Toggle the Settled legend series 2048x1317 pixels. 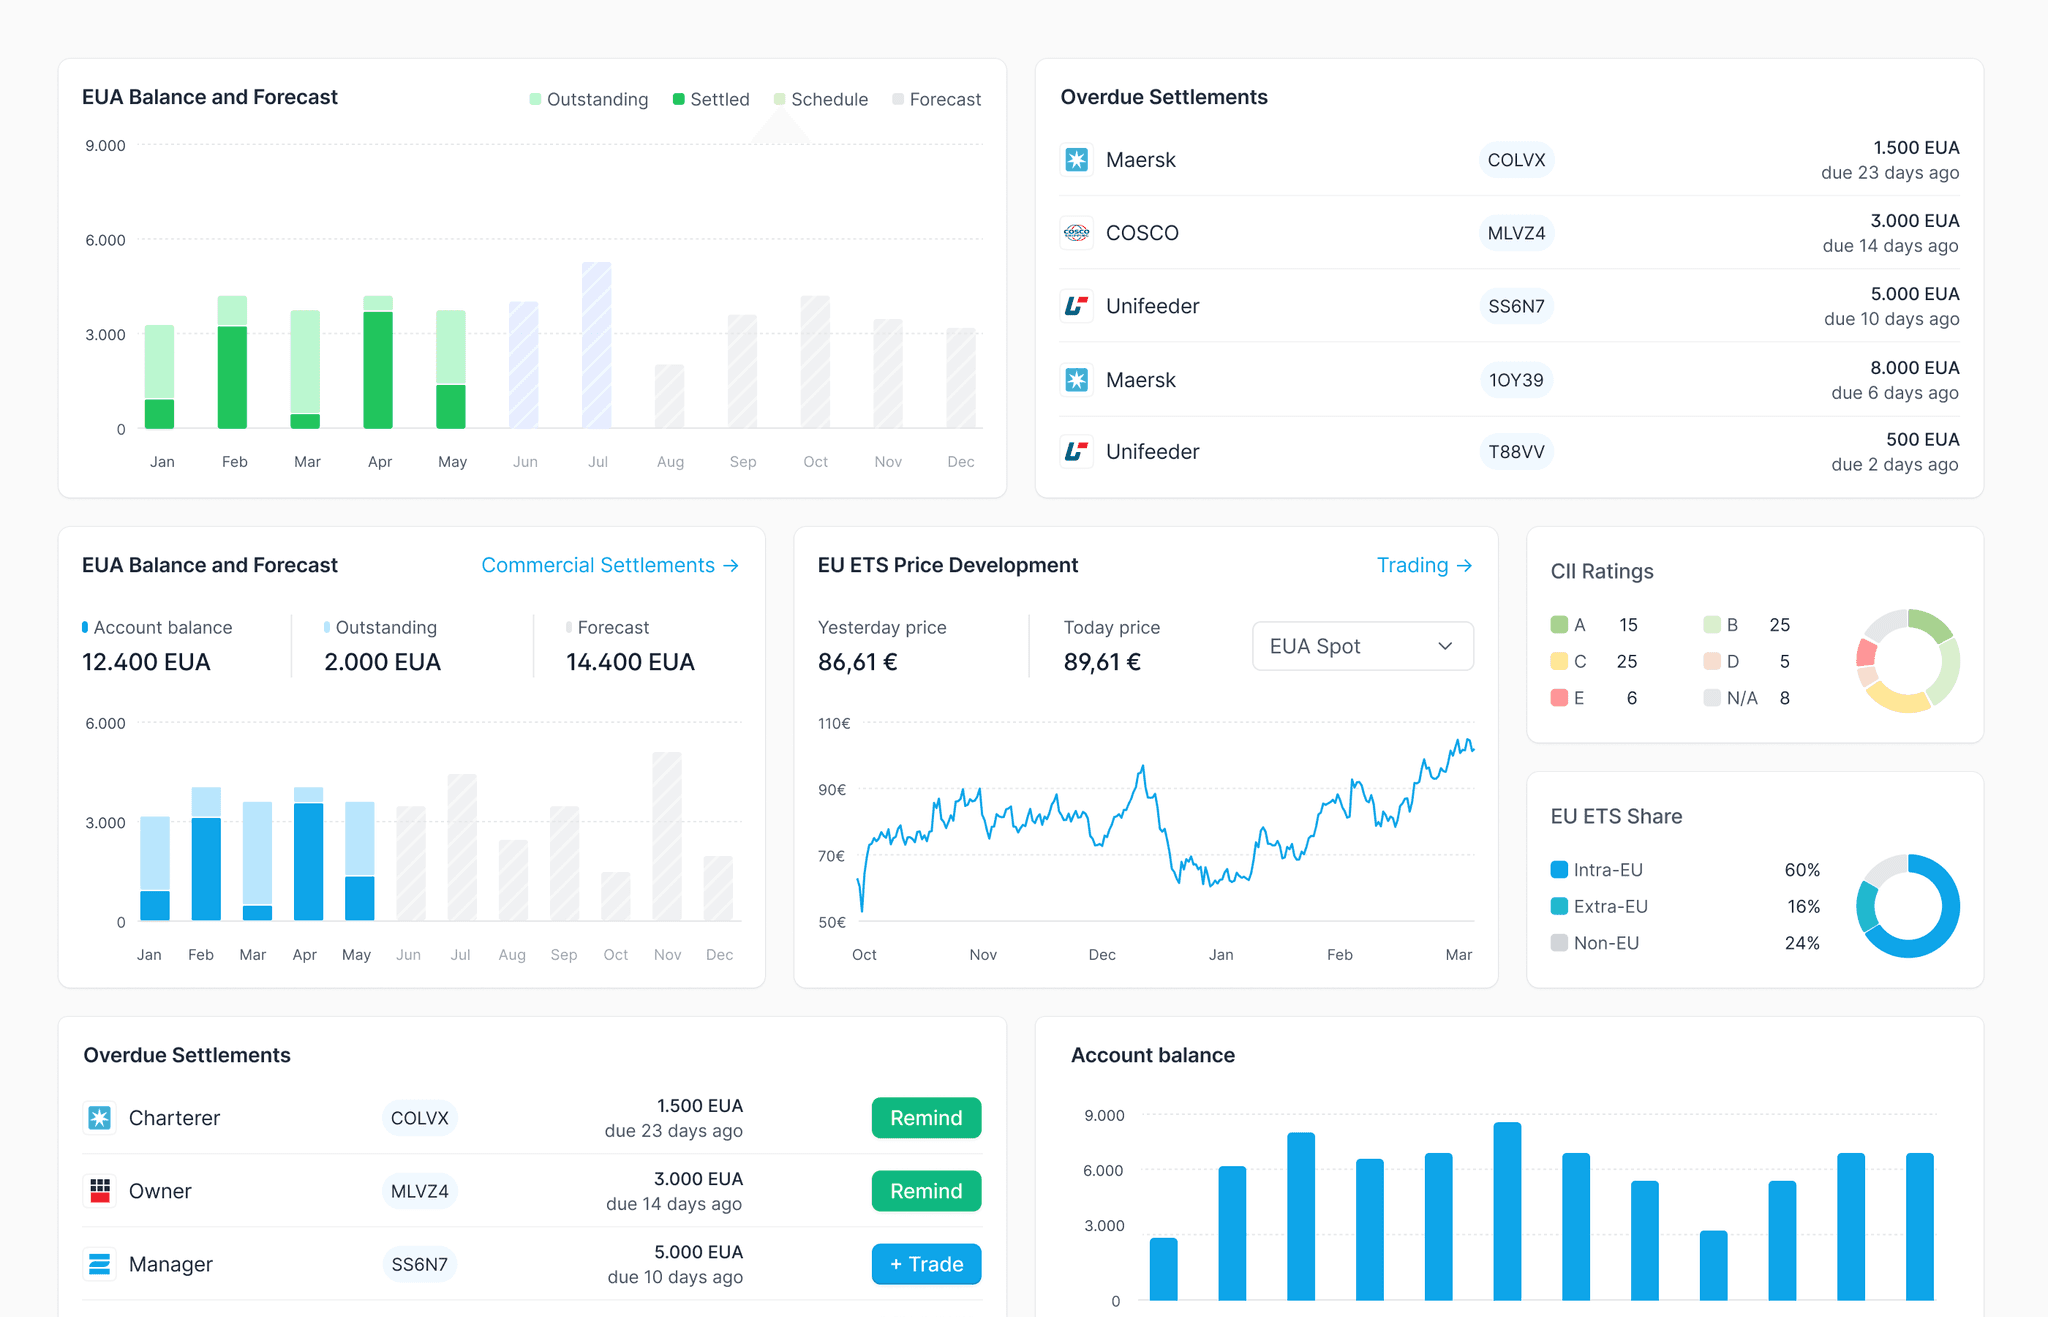[x=711, y=99]
